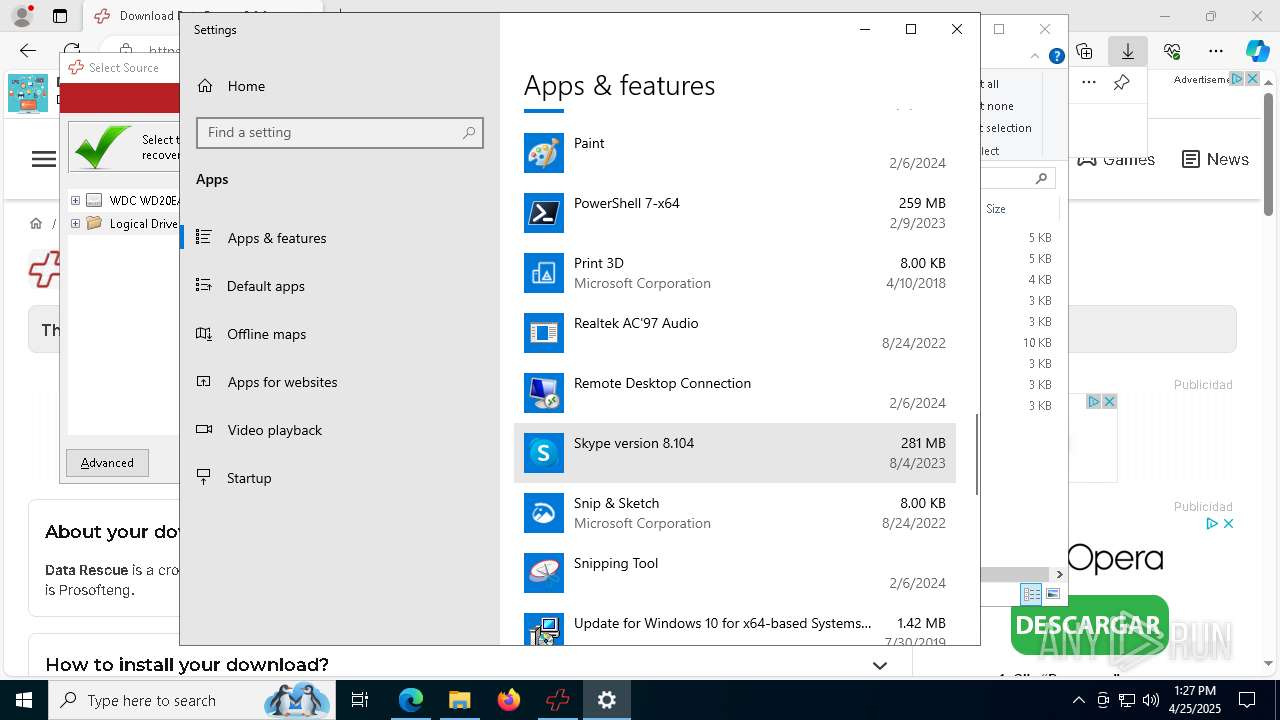
Task: Click the blue help question icon
Action: 1056,57
